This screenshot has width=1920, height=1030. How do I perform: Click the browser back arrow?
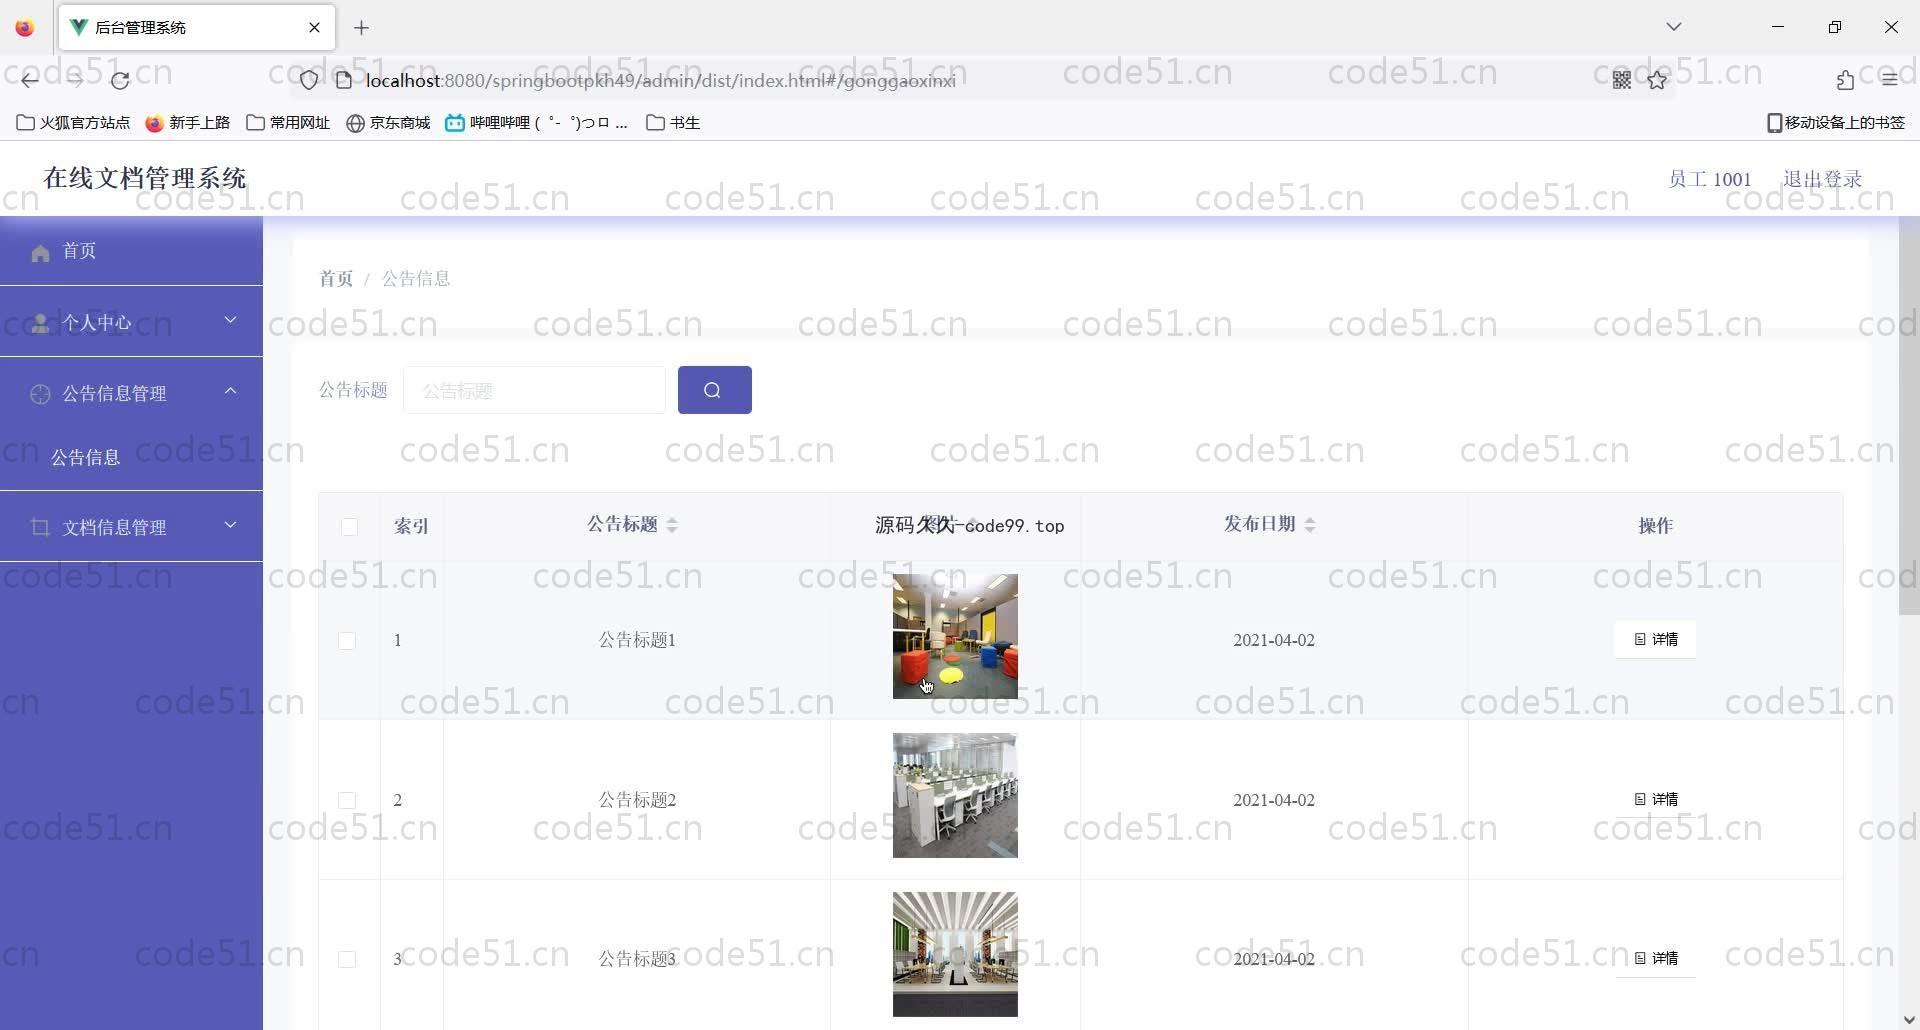30,80
